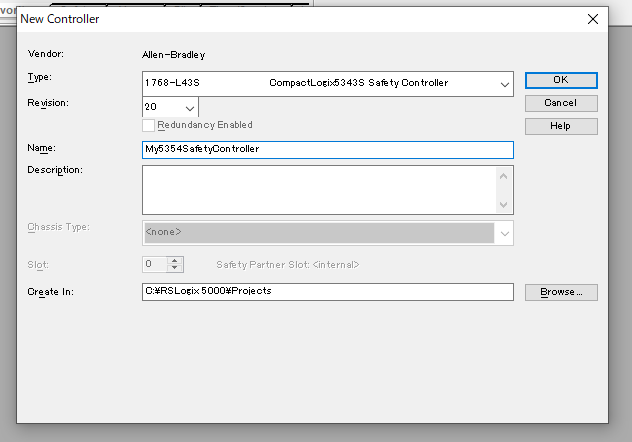The image size is (632, 442).
Task: Click Safety Partner Slot internal text
Action: (x=287, y=265)
